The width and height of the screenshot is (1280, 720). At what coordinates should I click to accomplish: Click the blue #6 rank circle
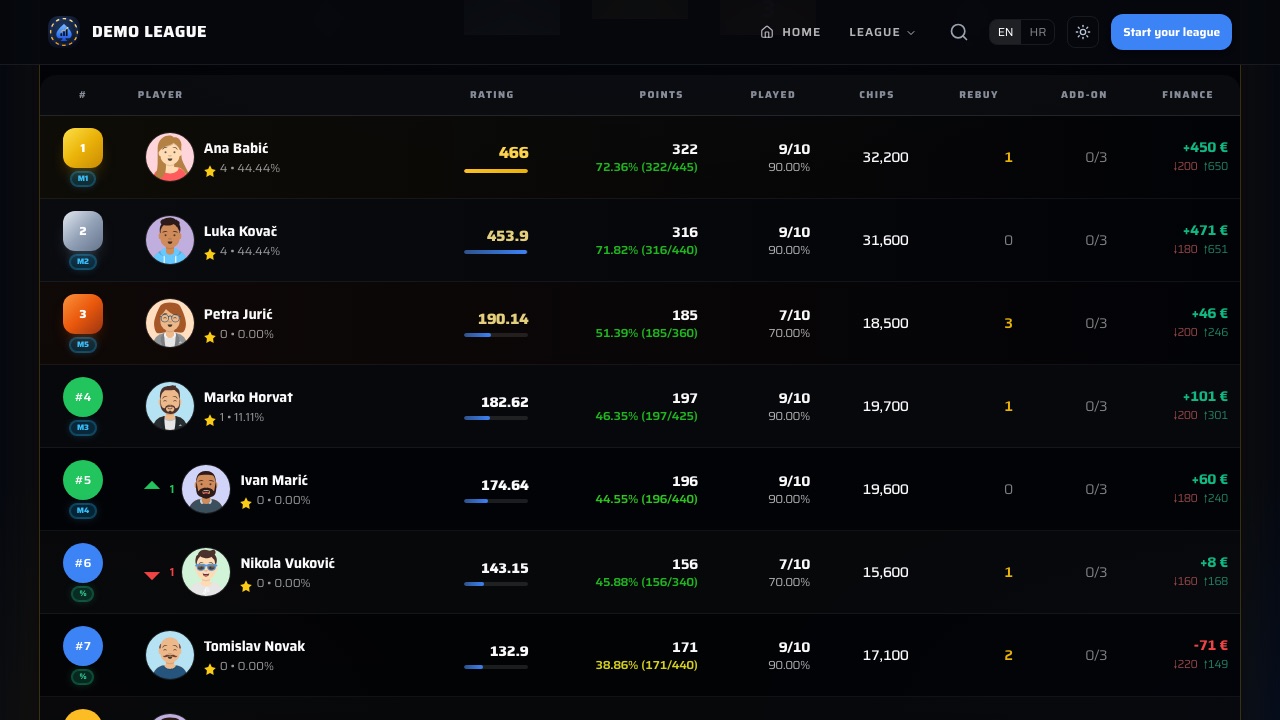(x=83, y=563)
